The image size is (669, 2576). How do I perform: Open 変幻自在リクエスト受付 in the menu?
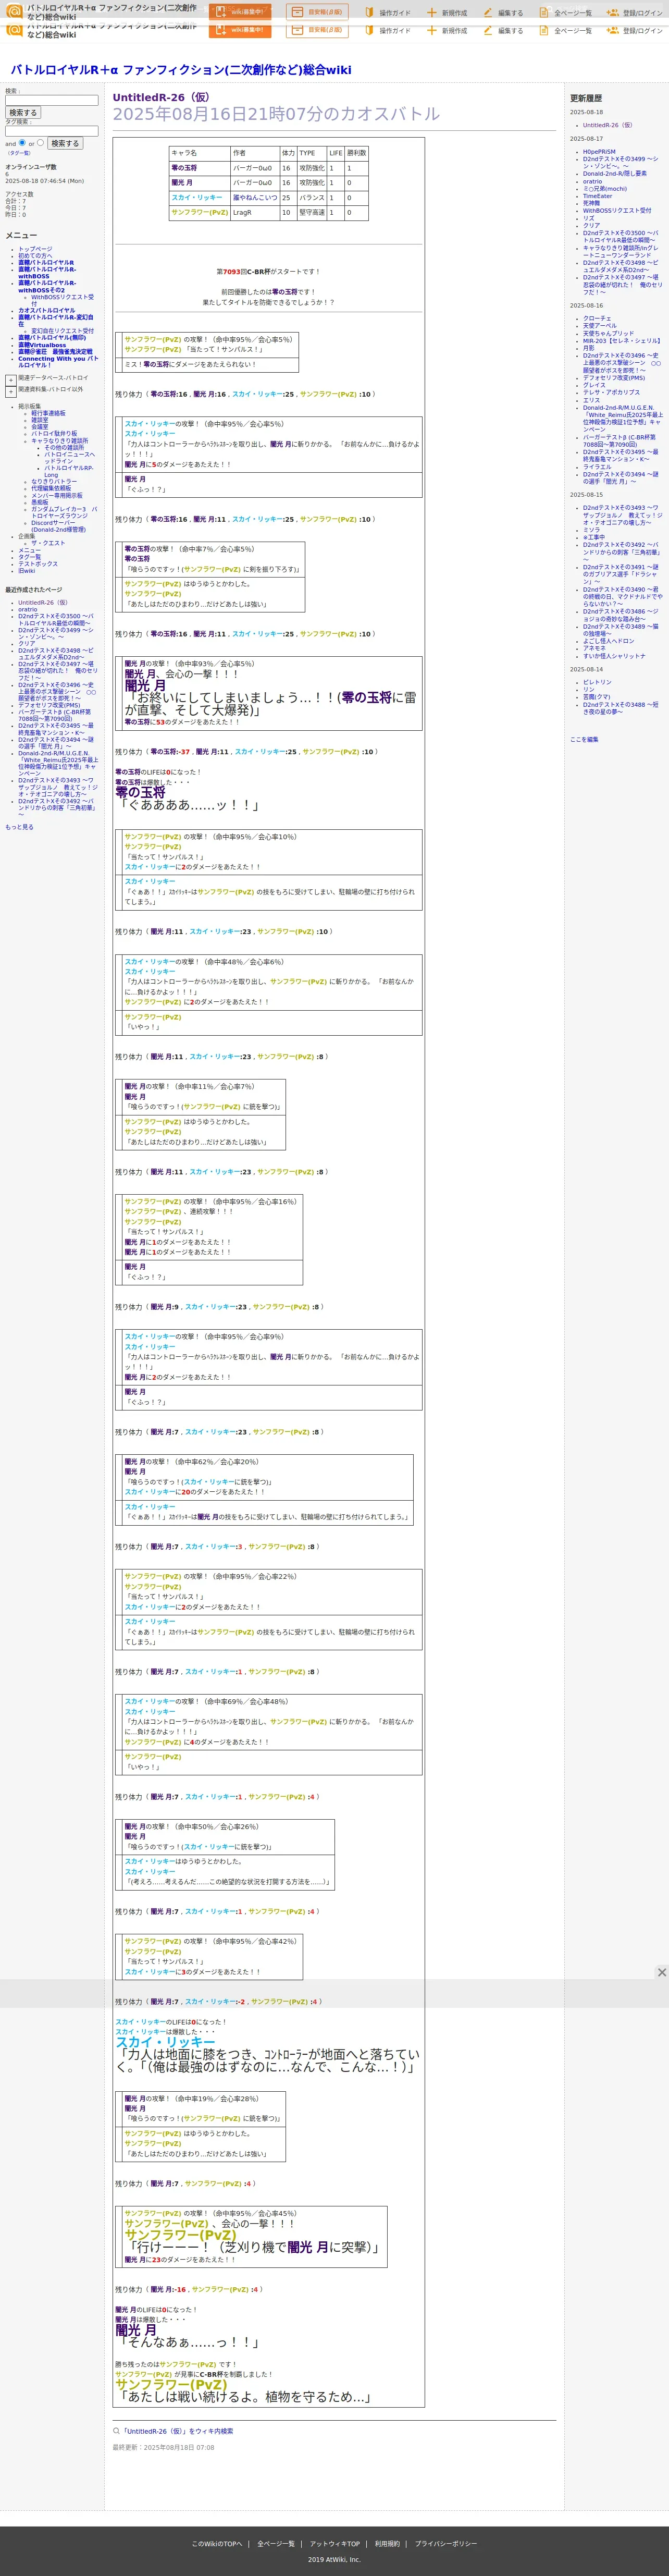pos(62,331)
